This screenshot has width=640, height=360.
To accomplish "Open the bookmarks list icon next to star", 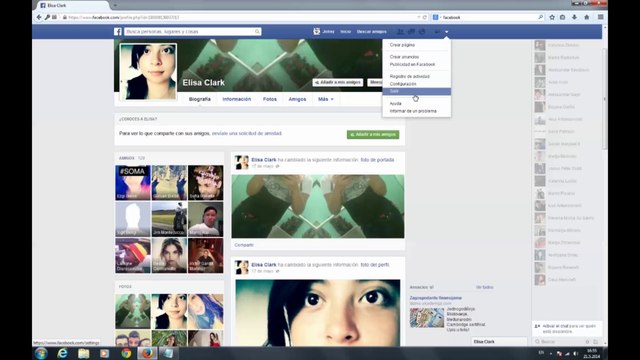I will click(x=562, y=17).
